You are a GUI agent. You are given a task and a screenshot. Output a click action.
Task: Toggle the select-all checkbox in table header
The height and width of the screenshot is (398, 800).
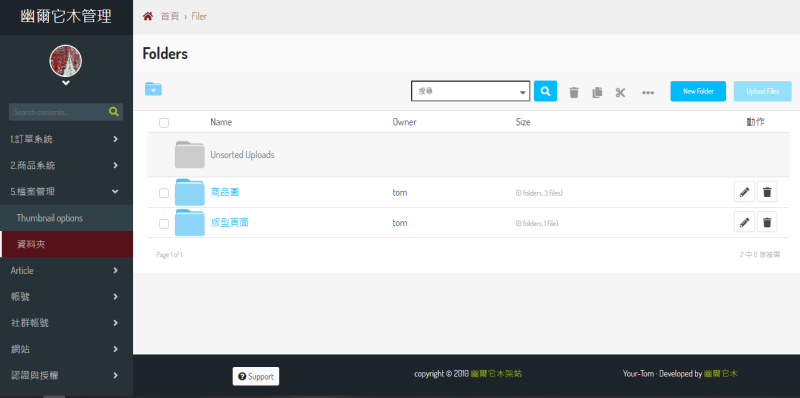point(164,122)
